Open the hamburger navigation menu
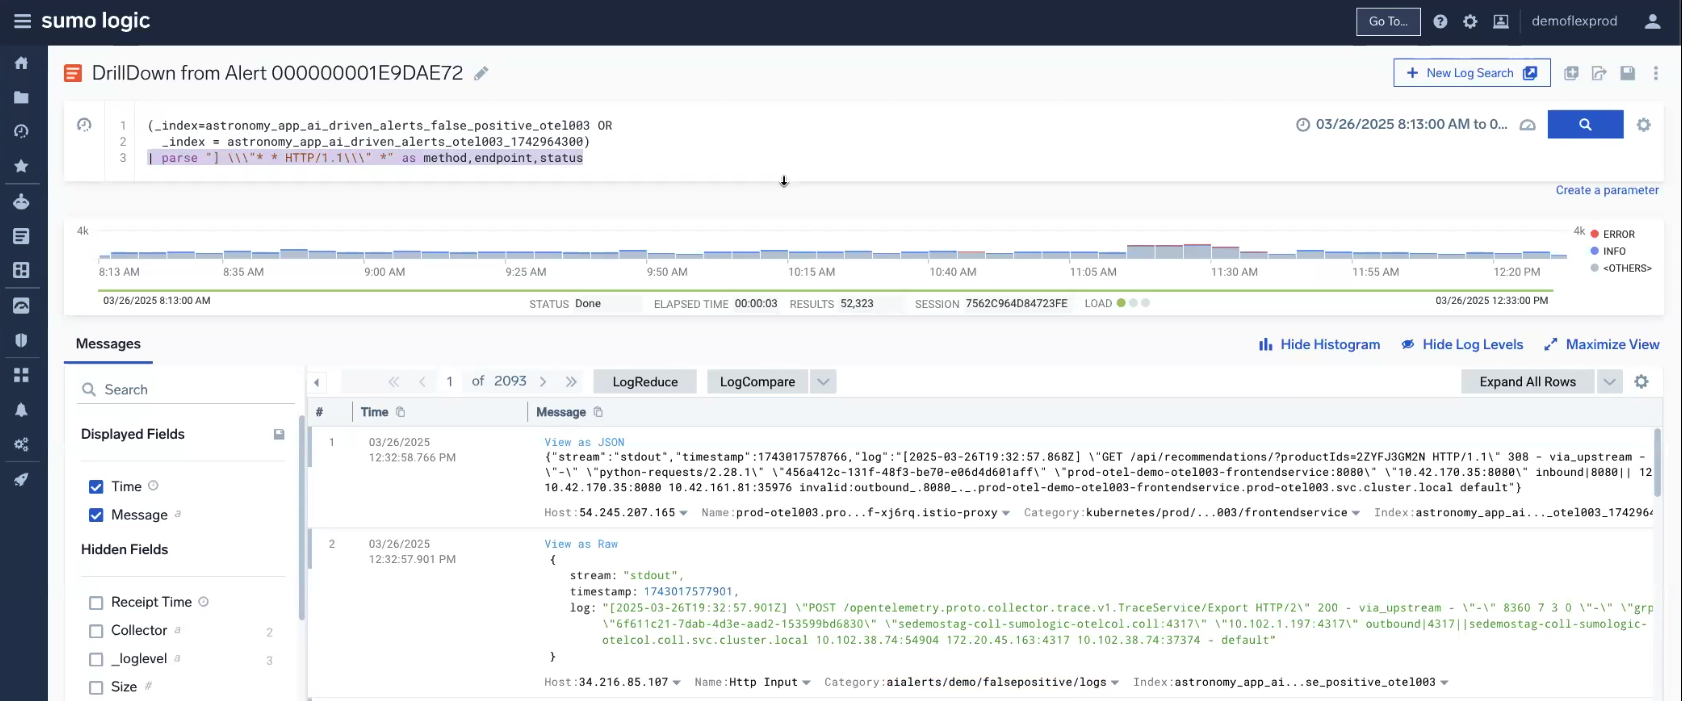Viewport: 1682px width, 701px height. pos(22,21)
